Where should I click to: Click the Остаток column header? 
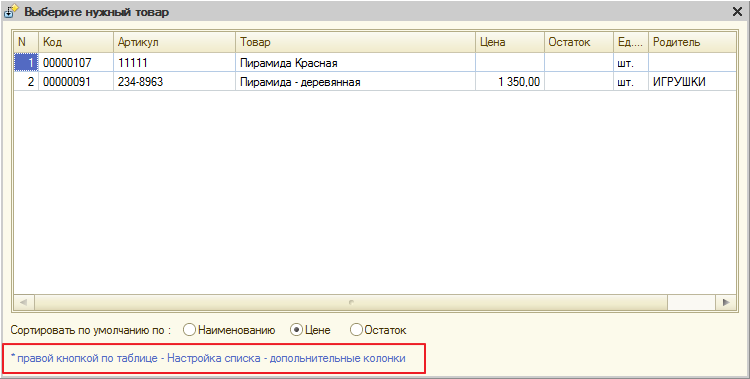pyautogui.click(x=579, y=42)
